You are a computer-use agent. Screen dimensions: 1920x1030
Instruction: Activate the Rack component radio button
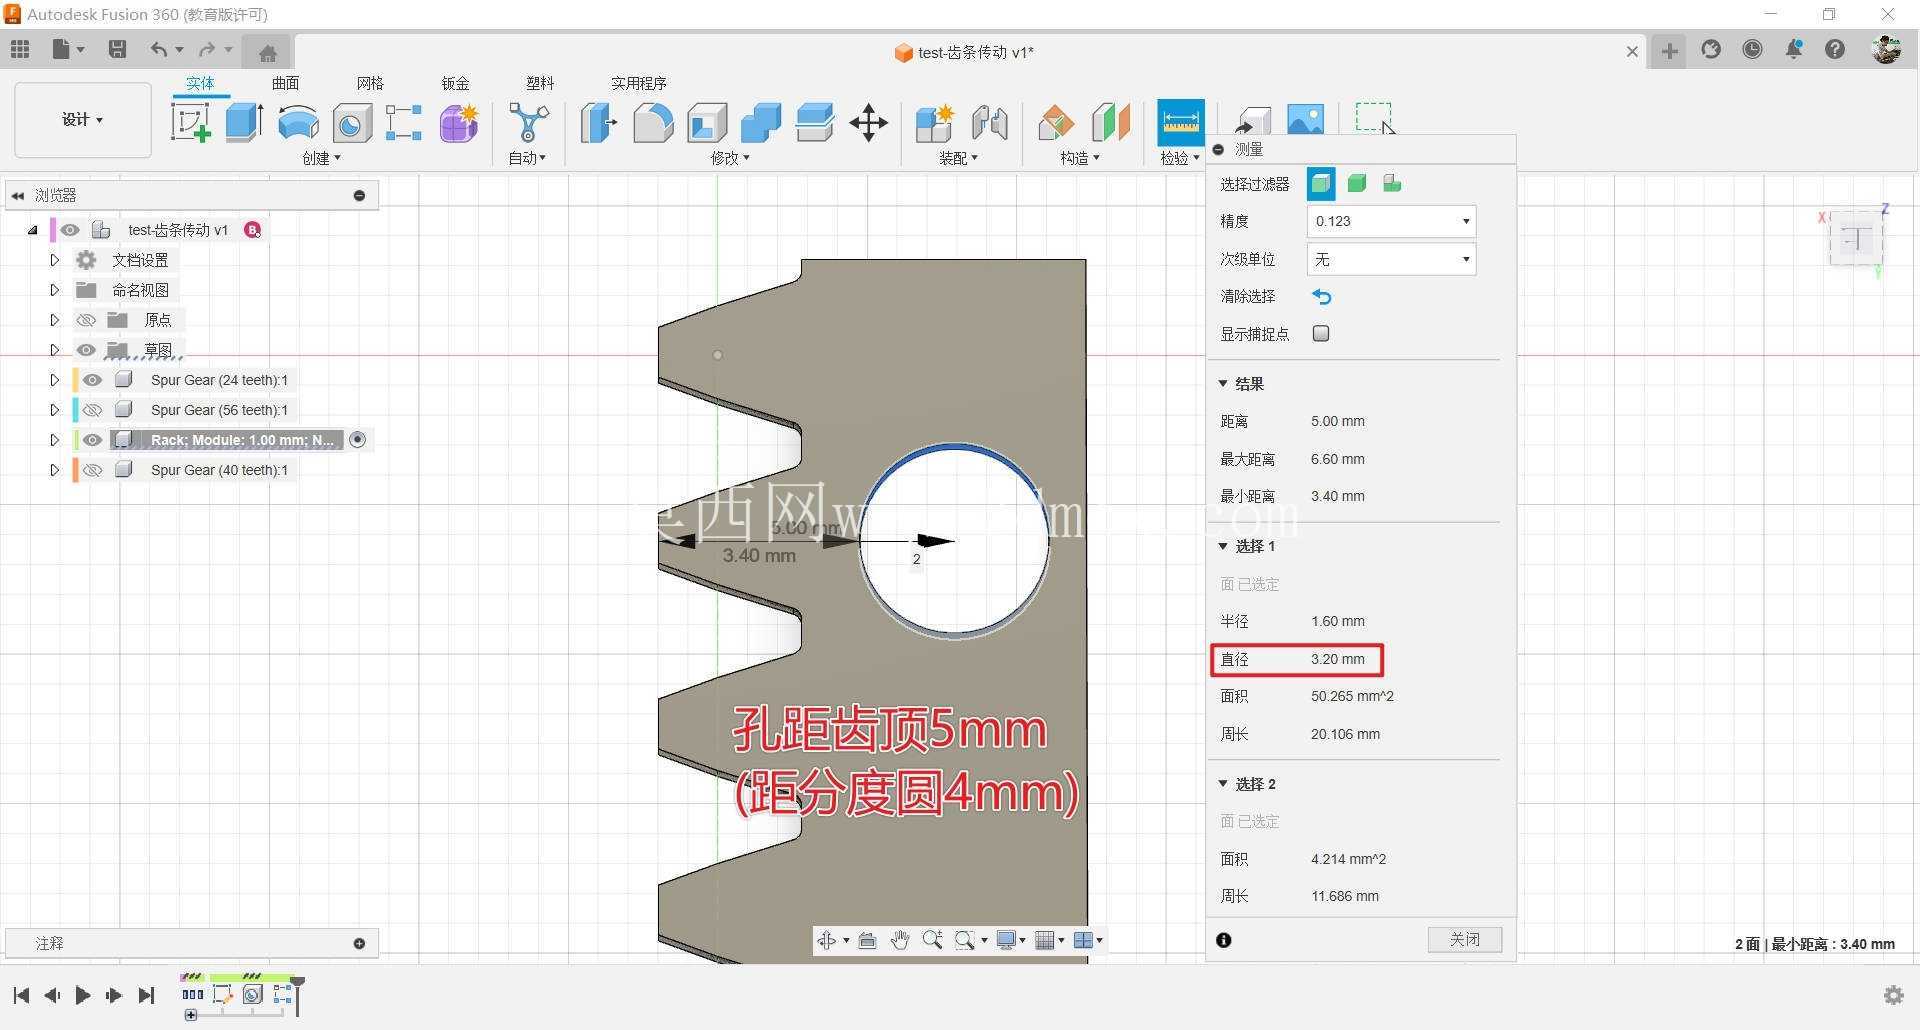tap(358, 440)
